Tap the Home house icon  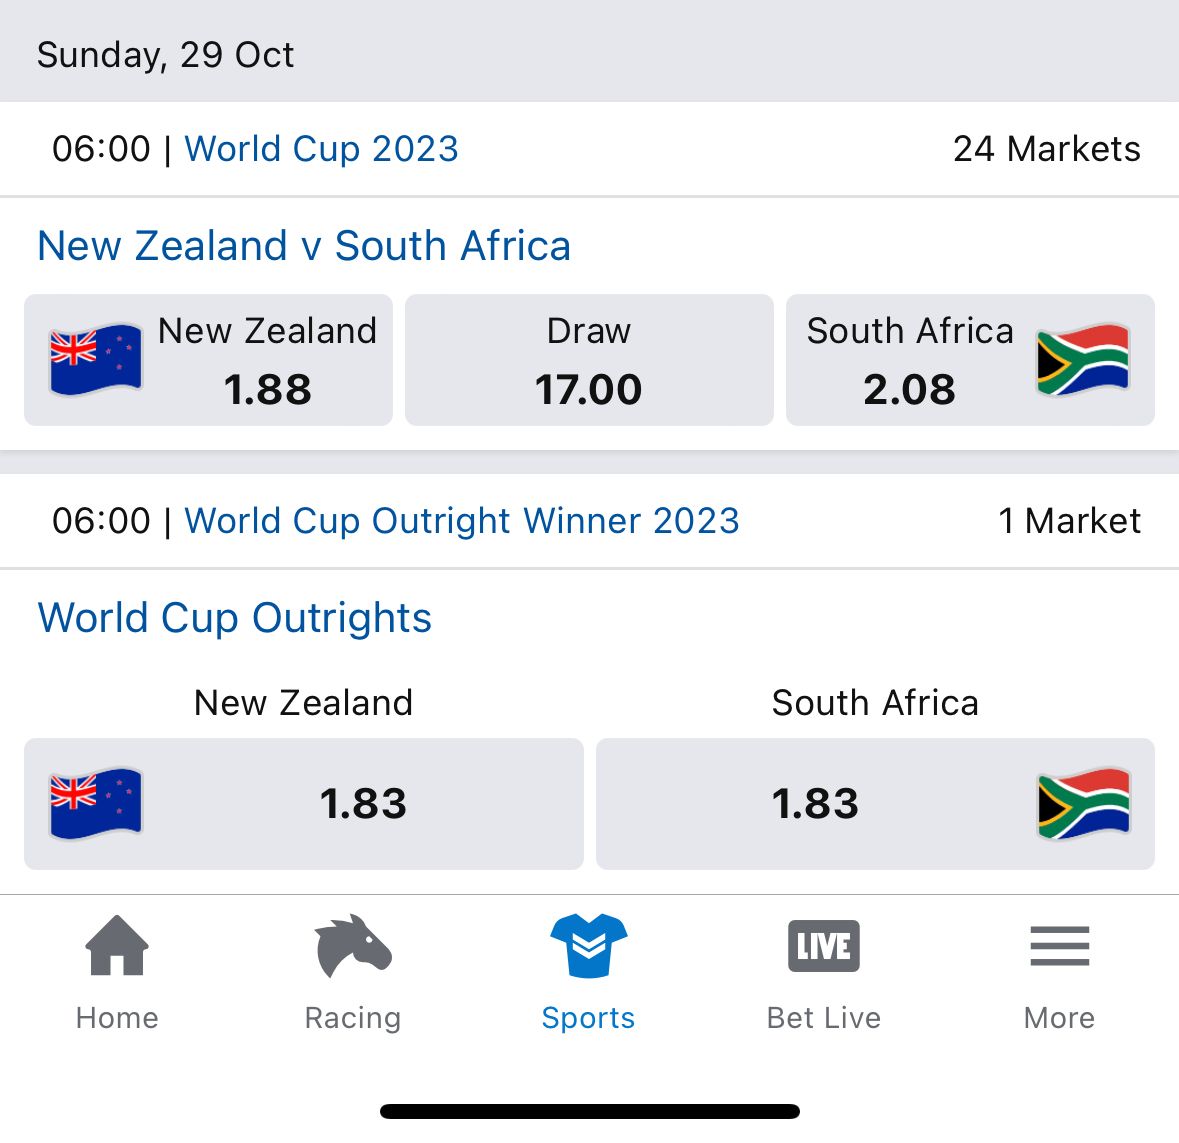pyautogui.click(x=117, y=945)
